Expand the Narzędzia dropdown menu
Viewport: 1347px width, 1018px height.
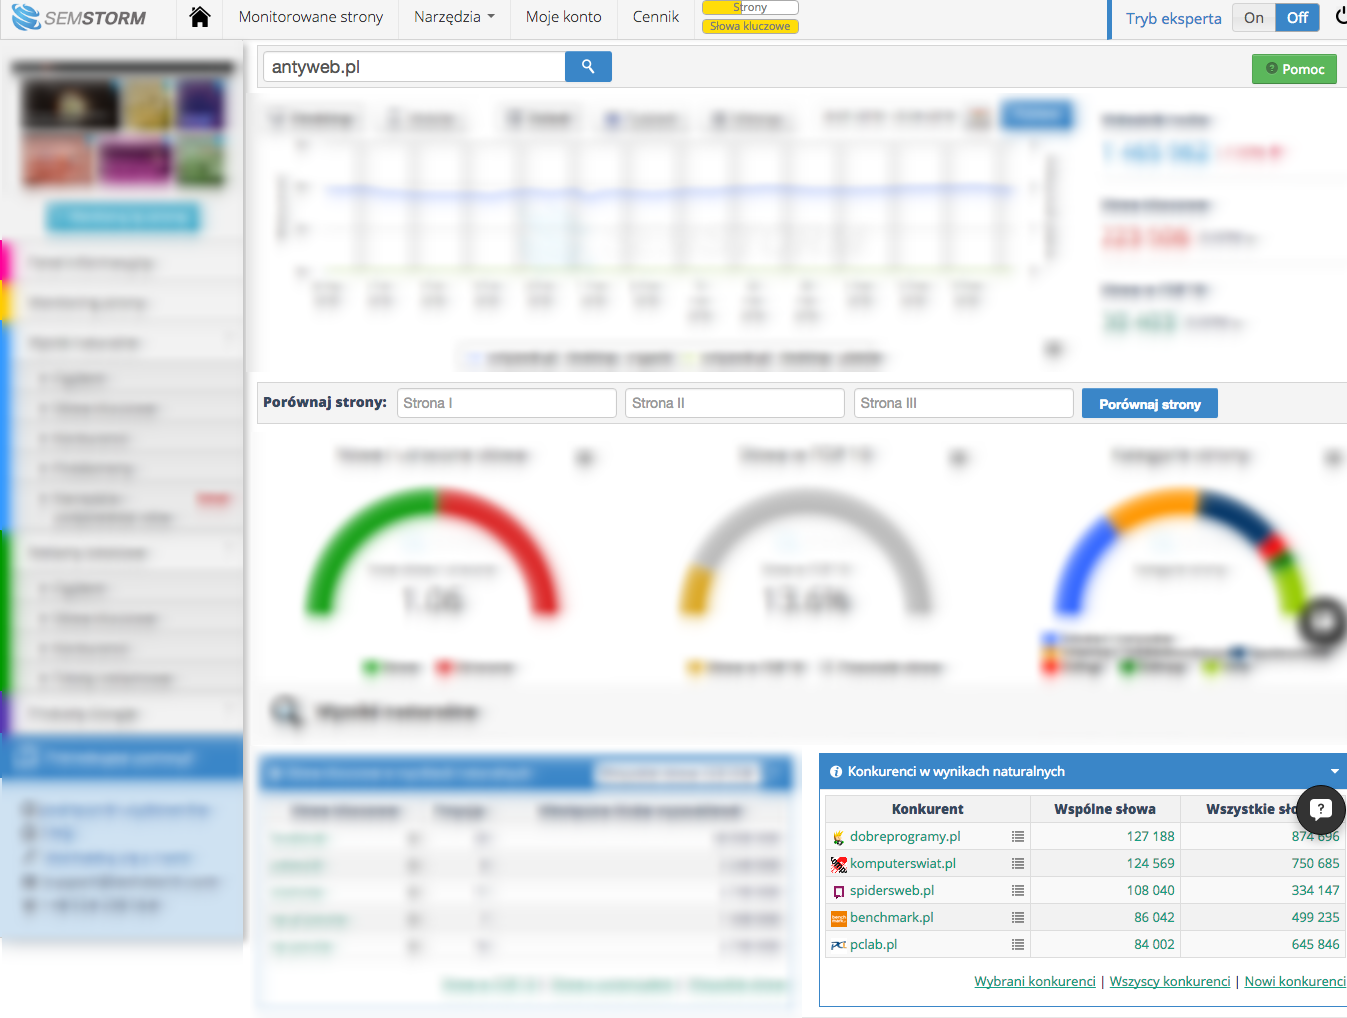[454, 17]
